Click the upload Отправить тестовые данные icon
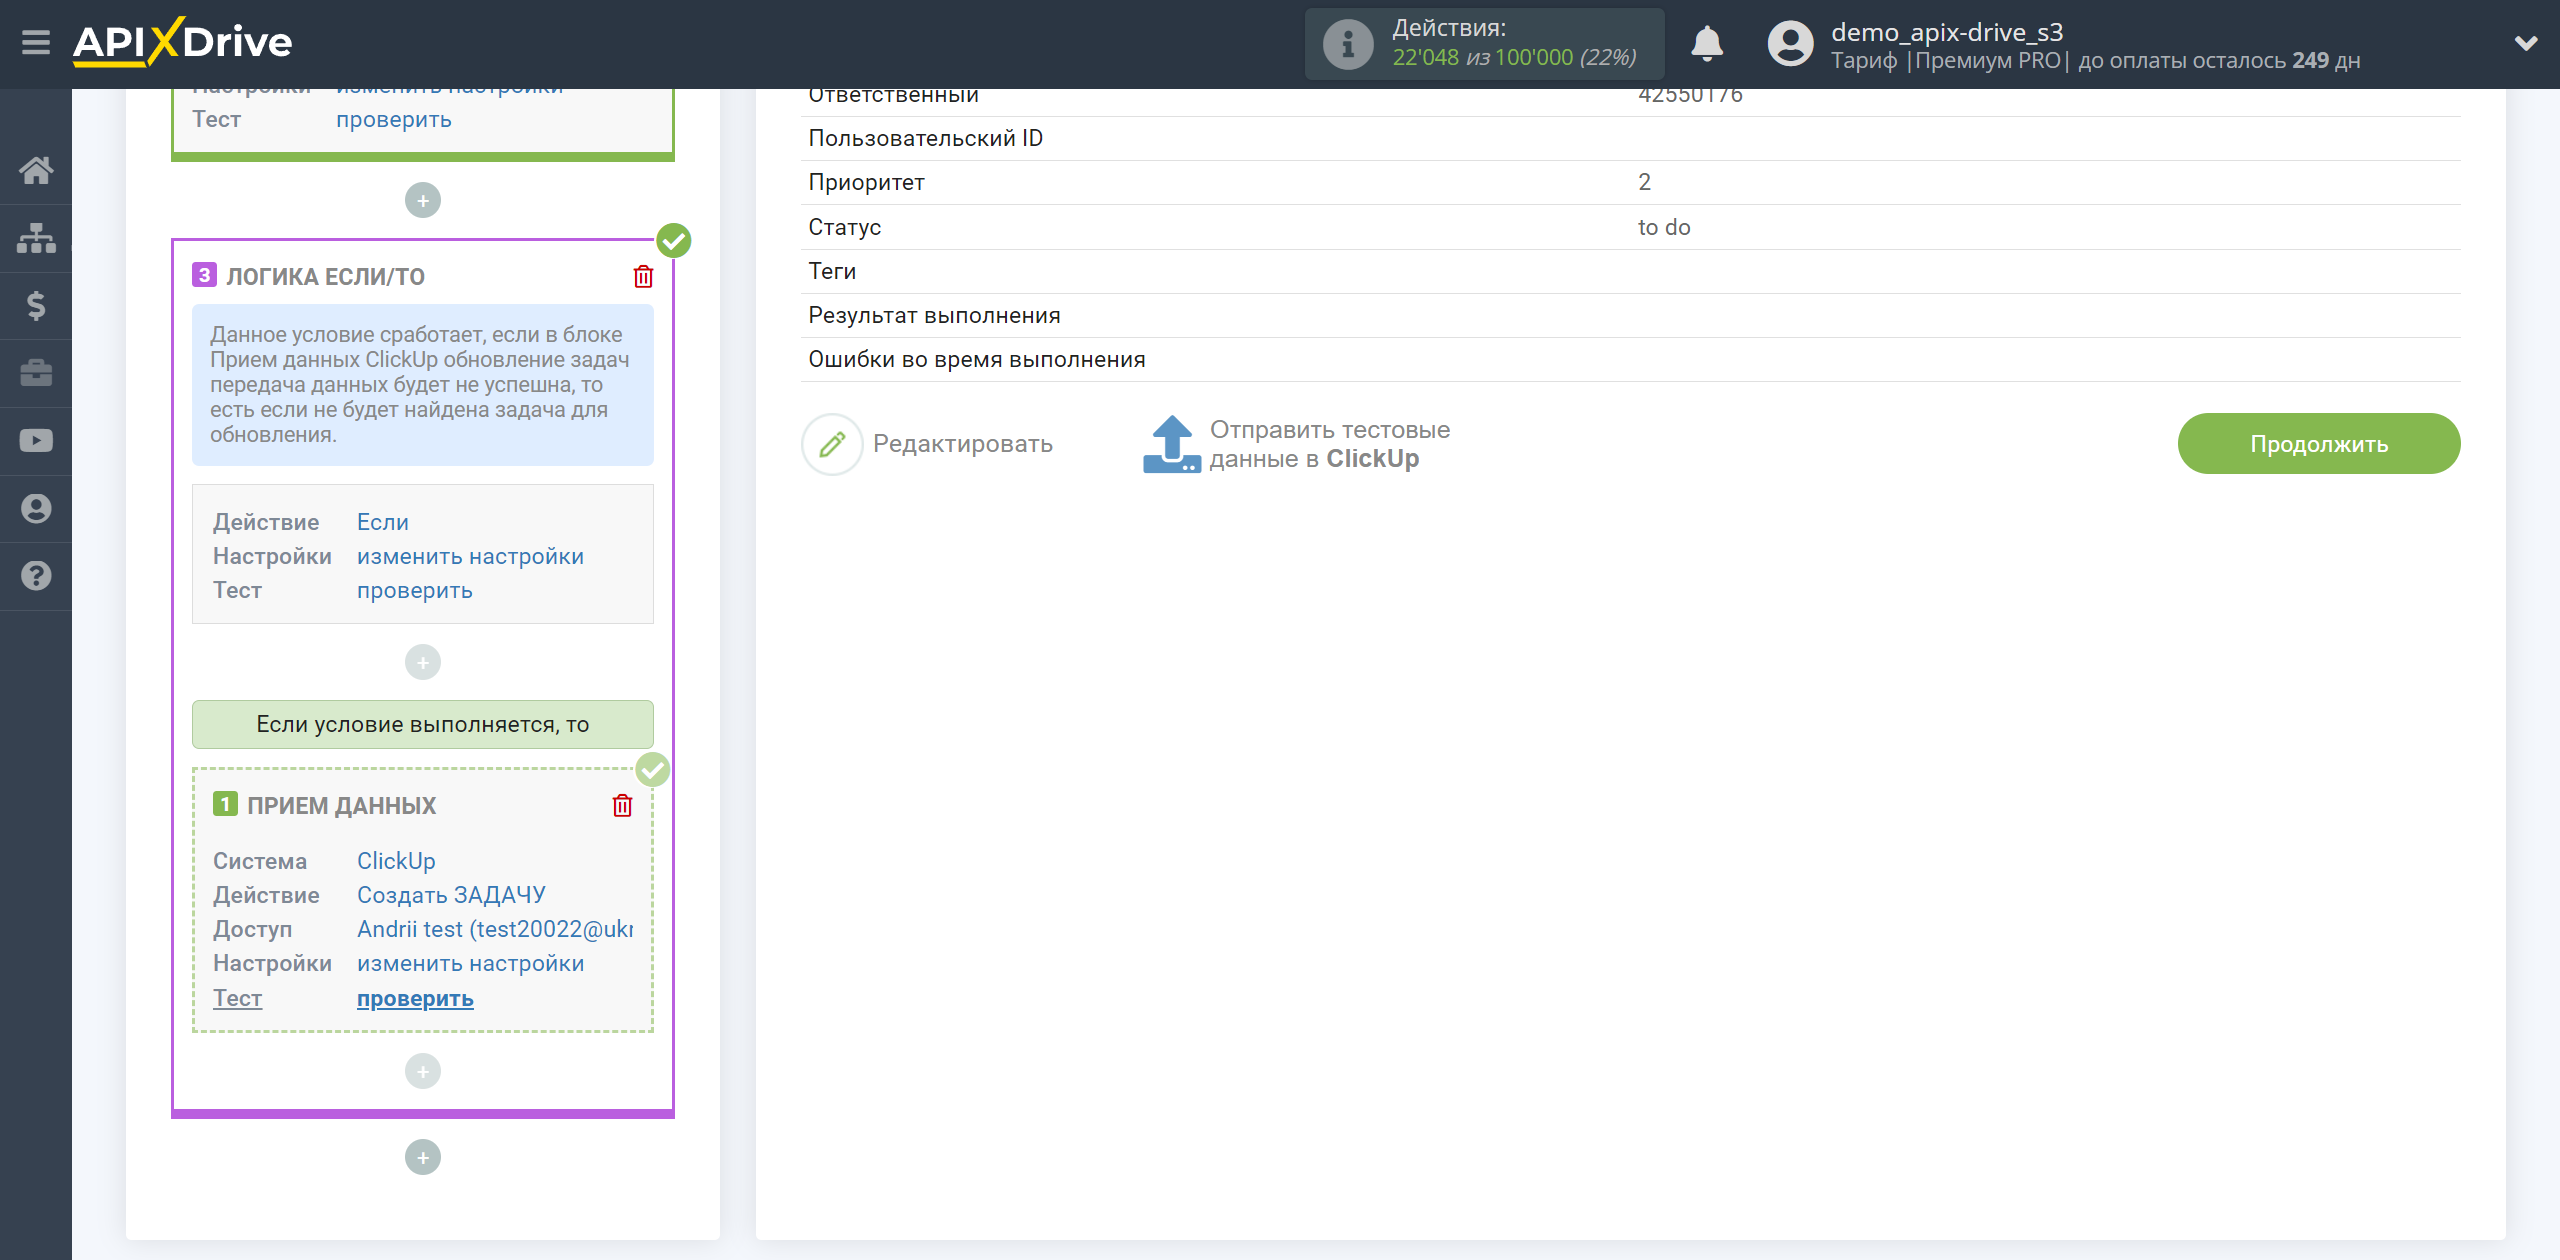2560x1260 pixels. (1171, 442)
